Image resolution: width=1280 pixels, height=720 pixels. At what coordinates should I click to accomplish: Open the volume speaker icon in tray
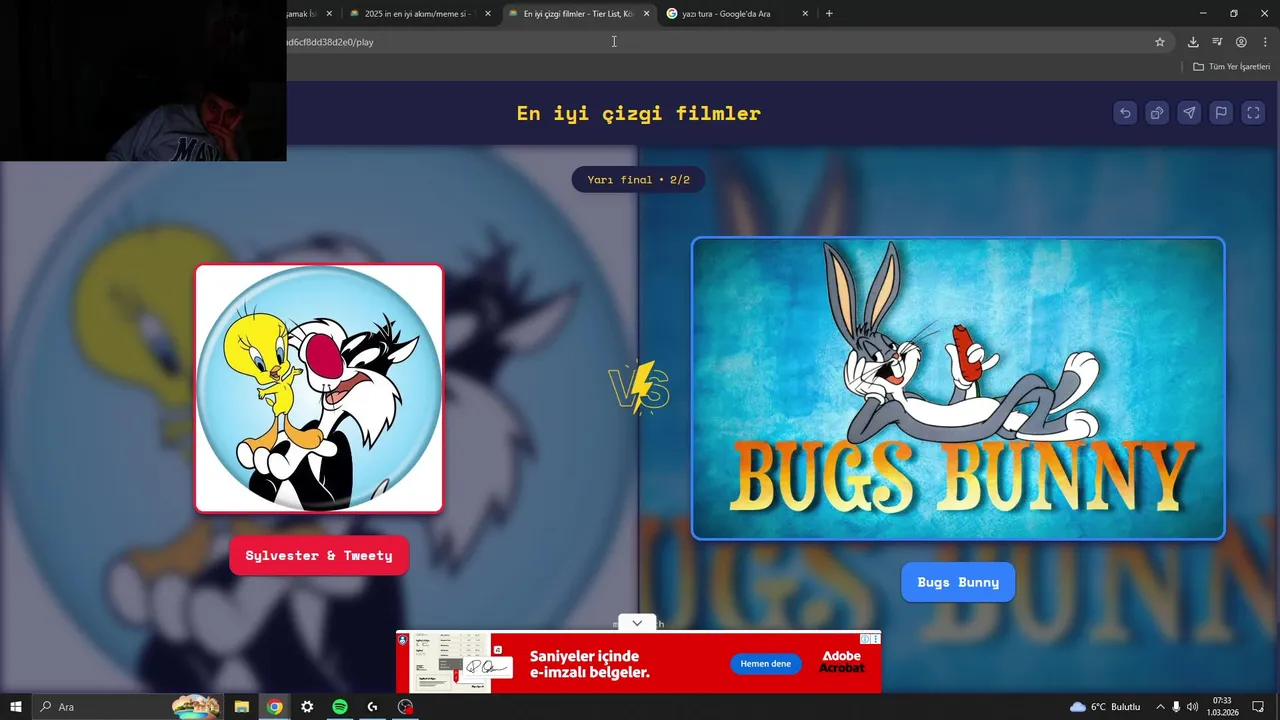[x=1192, y=707]
